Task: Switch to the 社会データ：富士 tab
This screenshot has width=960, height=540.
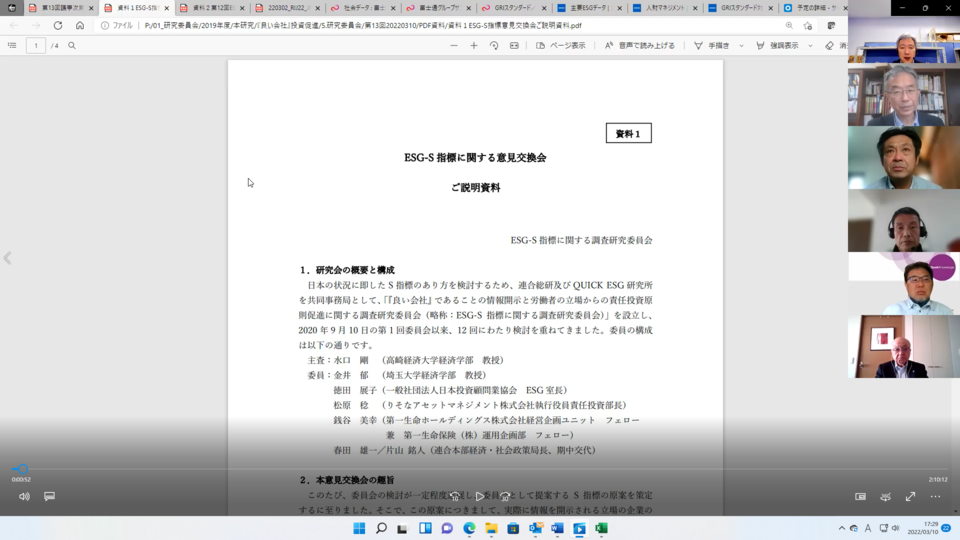Action: [x=362, y=8]
